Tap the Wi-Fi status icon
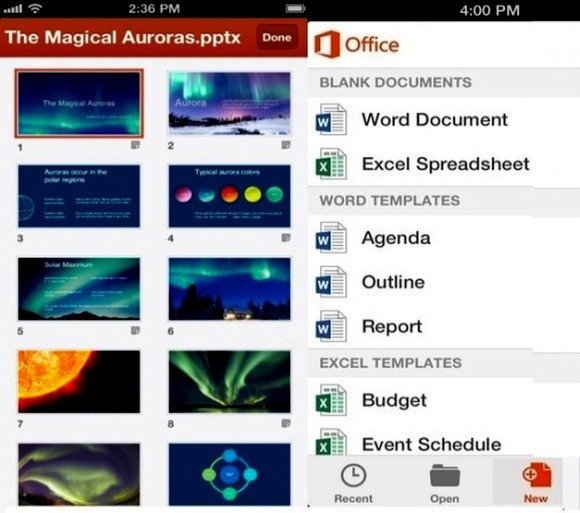Viewport: 580px width, 513px height. click(35, 8)
